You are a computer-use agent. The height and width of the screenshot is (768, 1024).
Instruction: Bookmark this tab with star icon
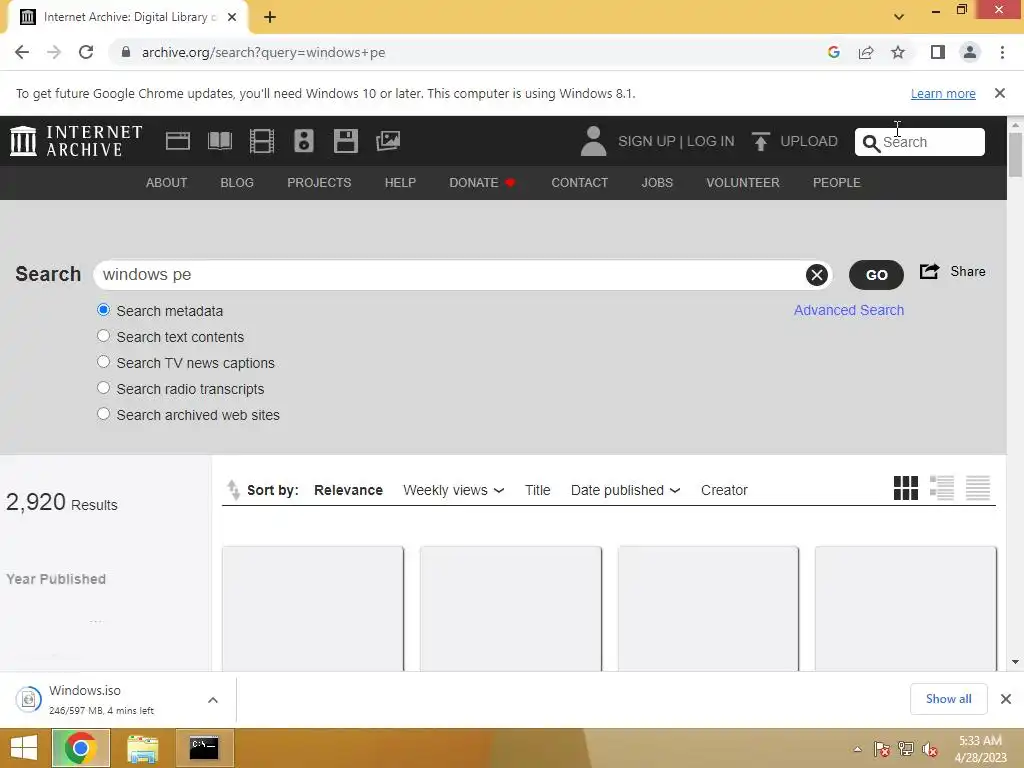pyautogui.click(x=898, y=52)
